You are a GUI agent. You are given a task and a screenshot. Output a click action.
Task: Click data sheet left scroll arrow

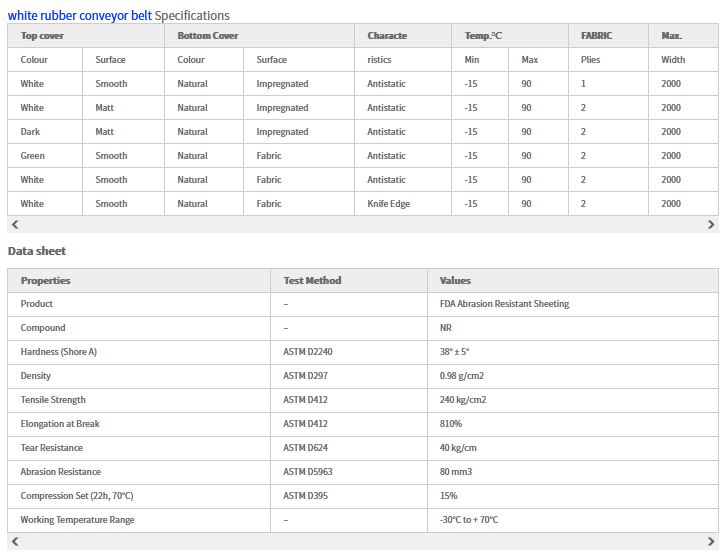click(14, 542)
